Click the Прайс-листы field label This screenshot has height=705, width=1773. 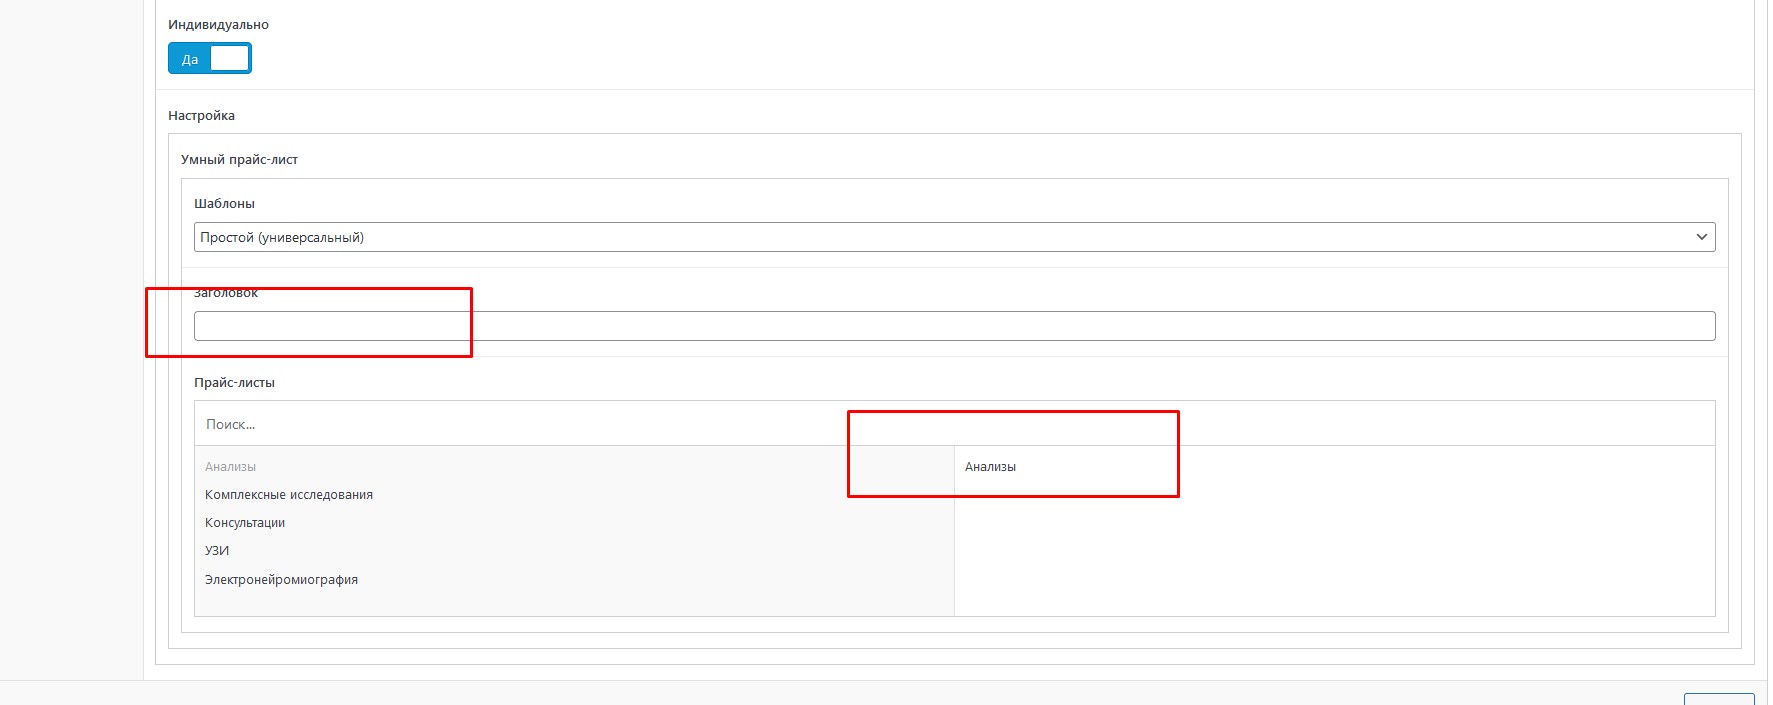234,383
